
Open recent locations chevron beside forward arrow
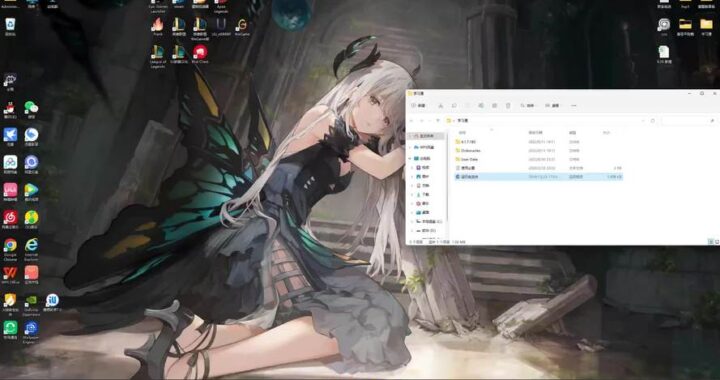pyautogui.click(x=429, y=121)
